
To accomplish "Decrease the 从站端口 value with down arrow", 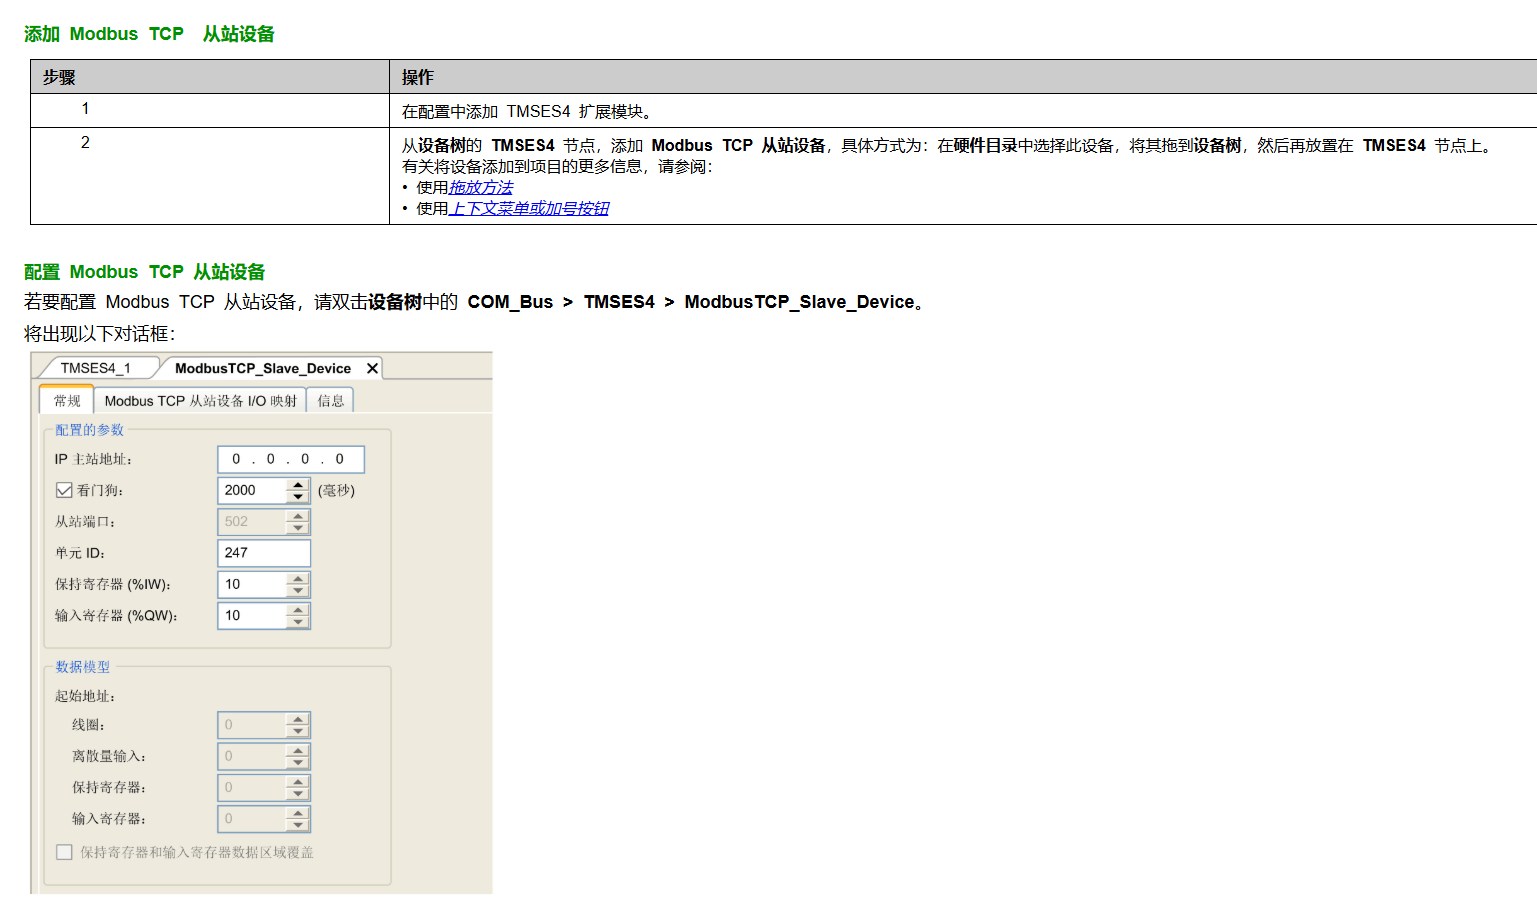I will pyautogui.click(x=298, y=527).
